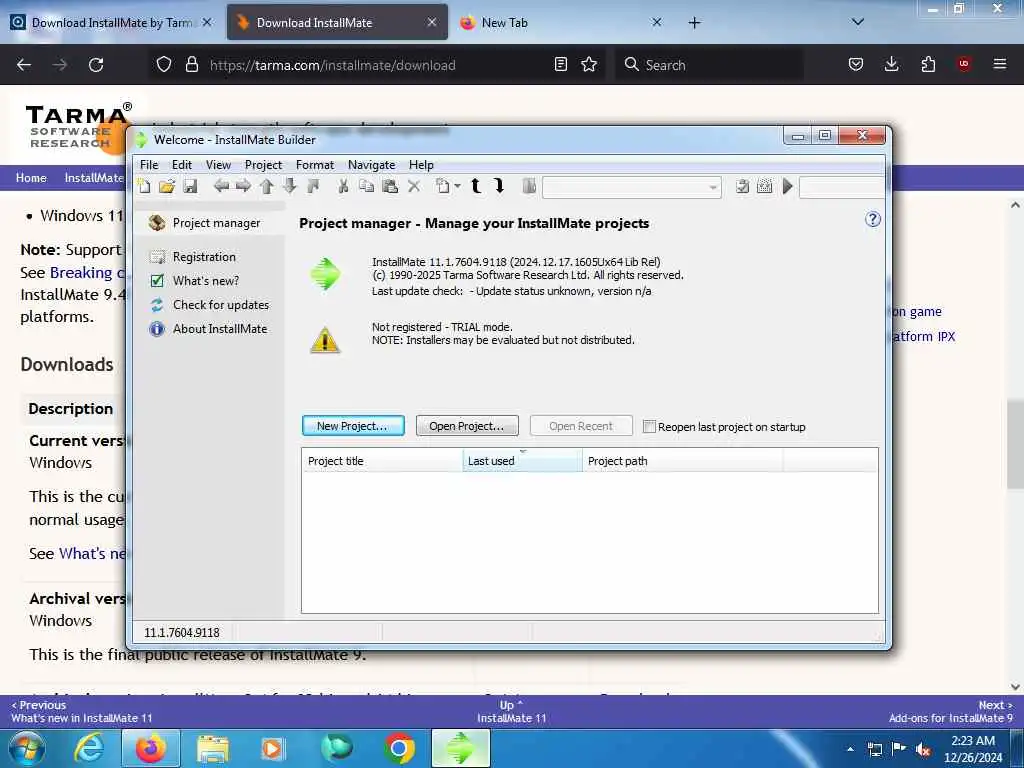Select Registration in the sidebar
The height and width of the screenshot is (768, 1024).
click(x=193, y=257)
